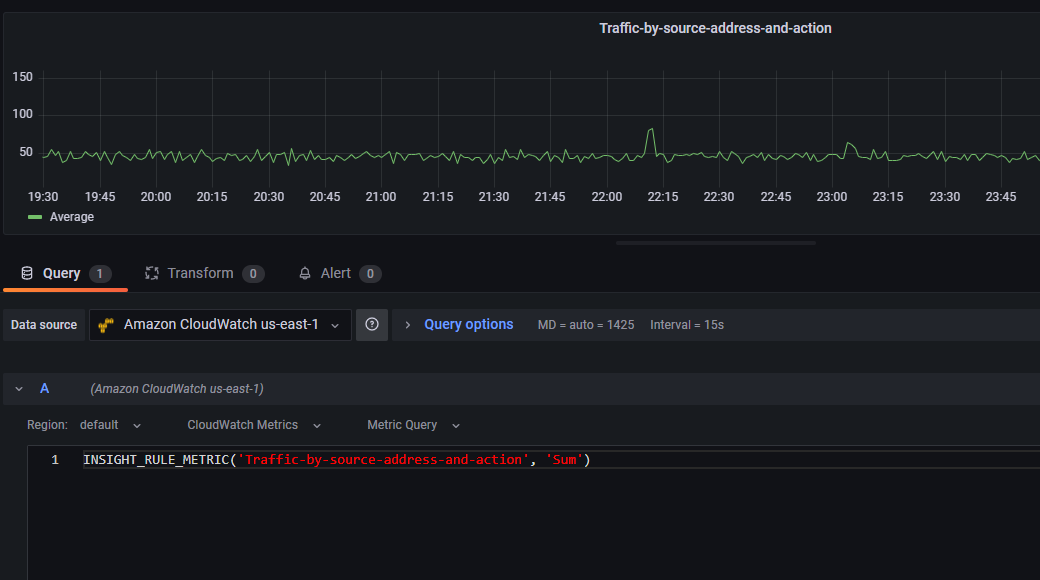The image size is (1040, 580).
Task: Click the green Average series marker
Action: (35, 216)
